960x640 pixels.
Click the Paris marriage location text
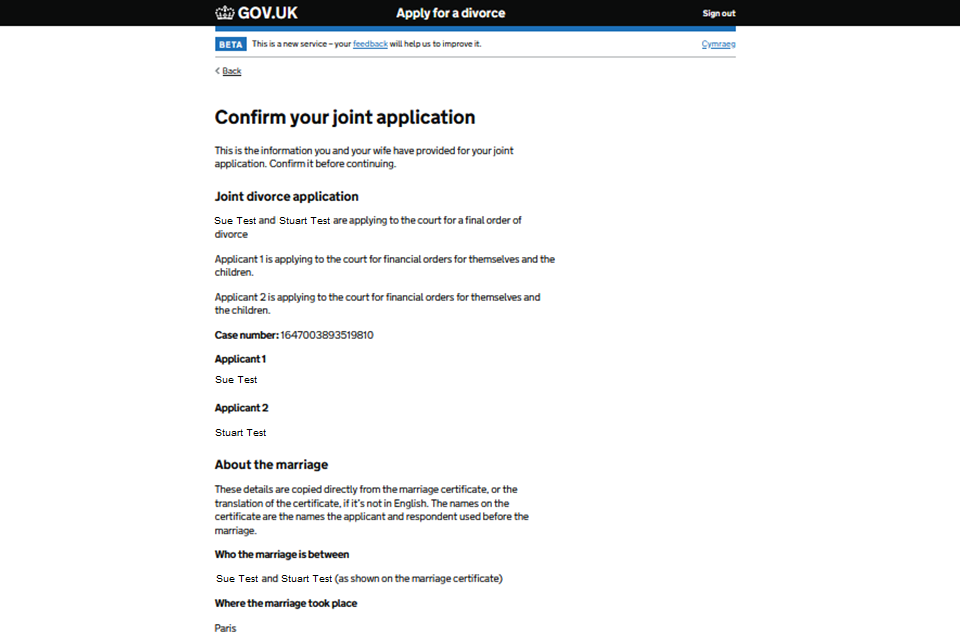(x=225, y=628)
